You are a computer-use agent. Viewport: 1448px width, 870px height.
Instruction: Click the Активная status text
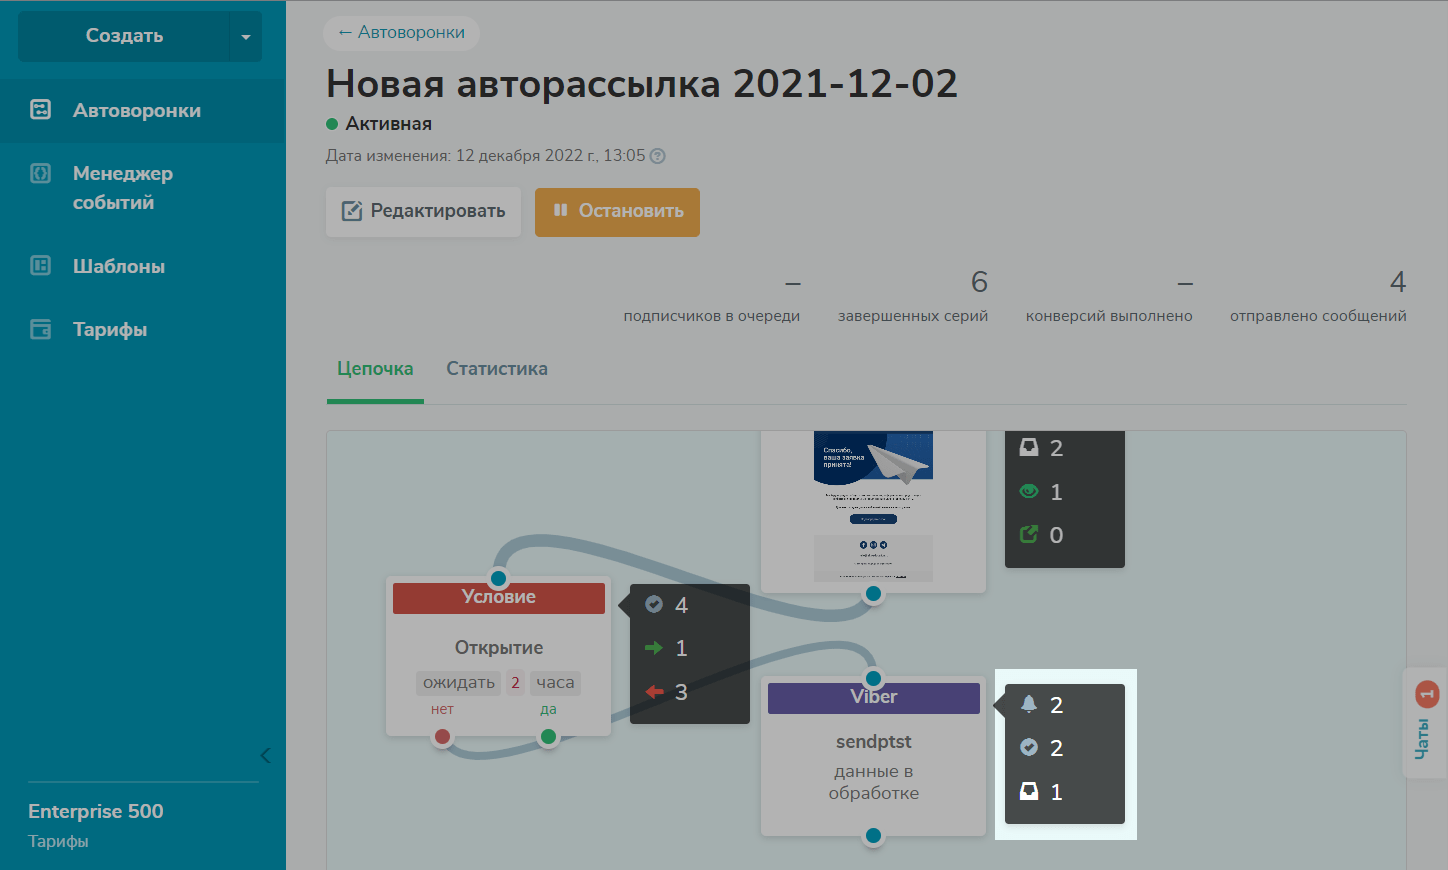(x=389, y=124)
